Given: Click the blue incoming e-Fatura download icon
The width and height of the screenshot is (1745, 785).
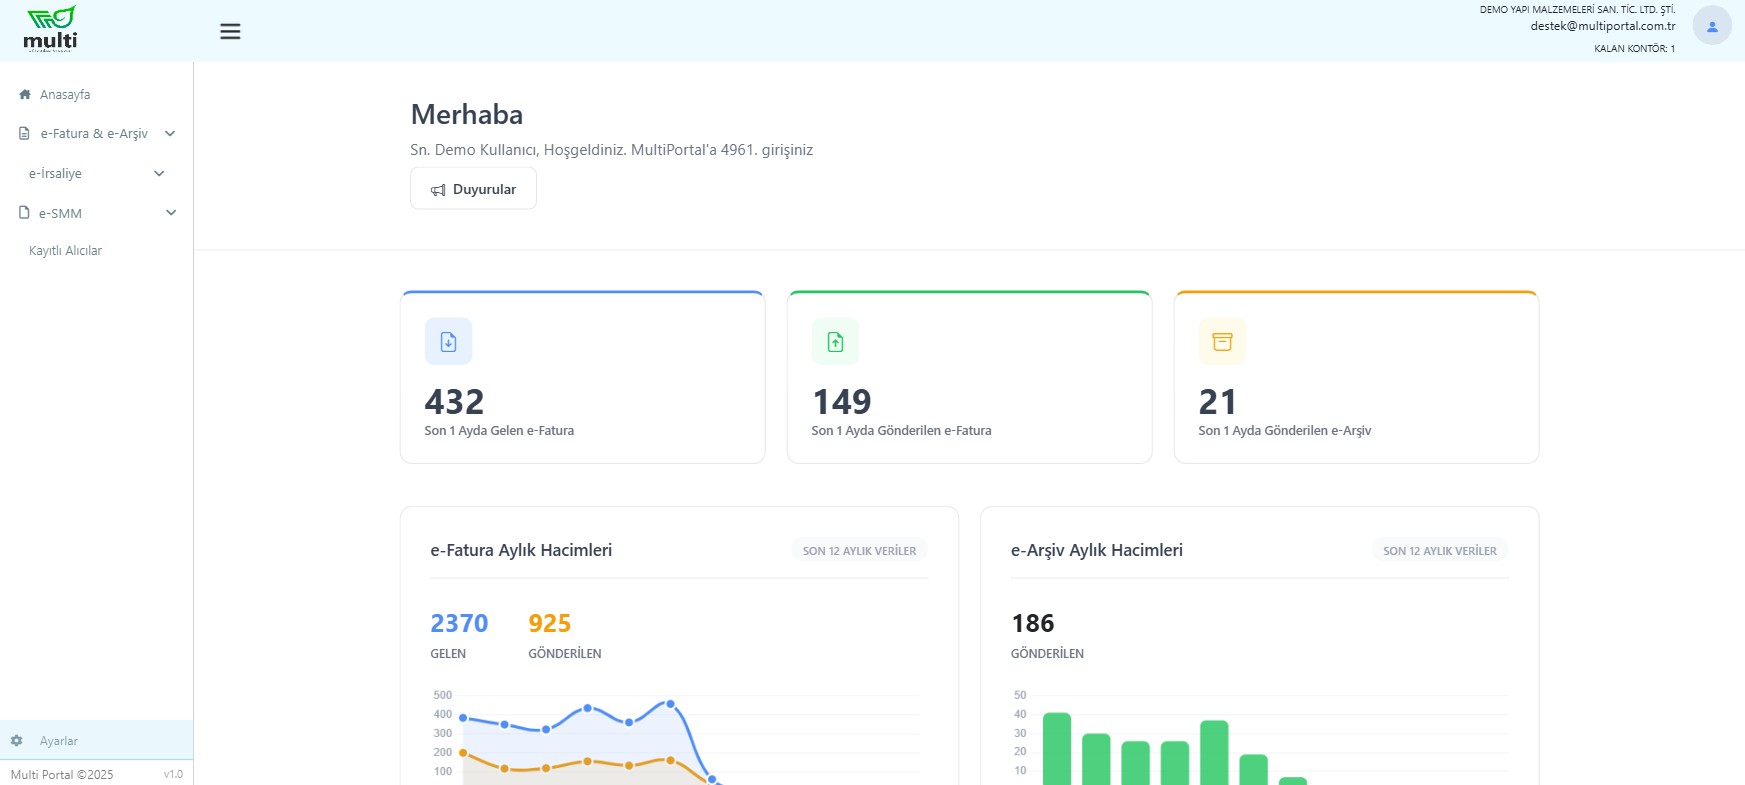Looking at the screenshot, I should (448, 342).
